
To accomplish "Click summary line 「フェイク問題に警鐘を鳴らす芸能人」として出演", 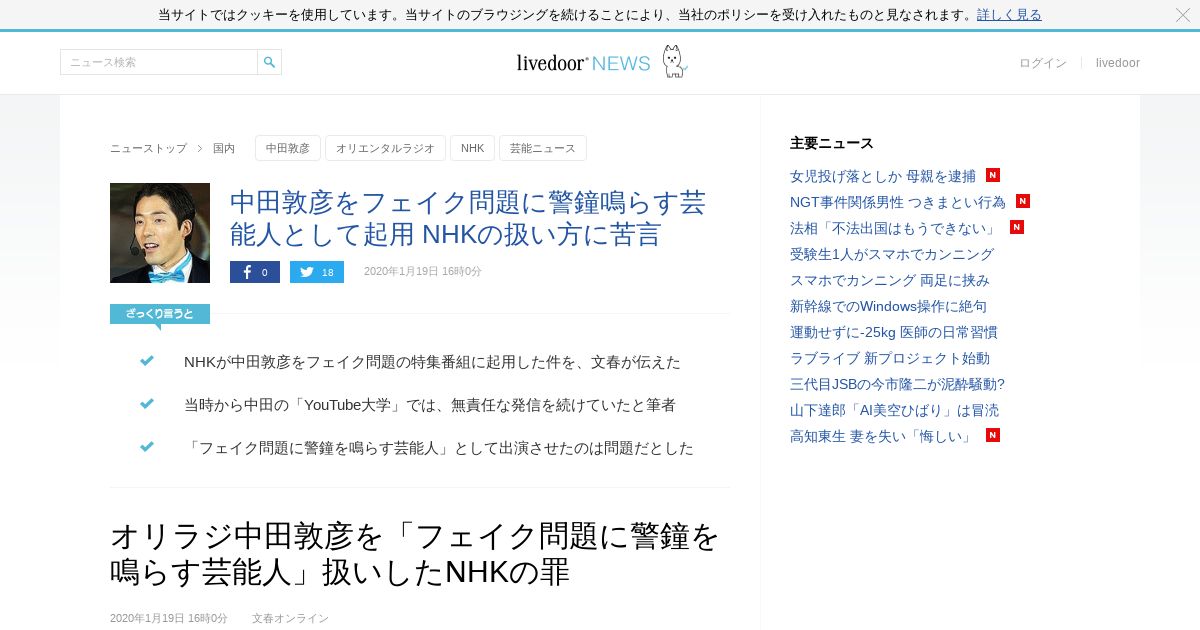I will [439, 448].
